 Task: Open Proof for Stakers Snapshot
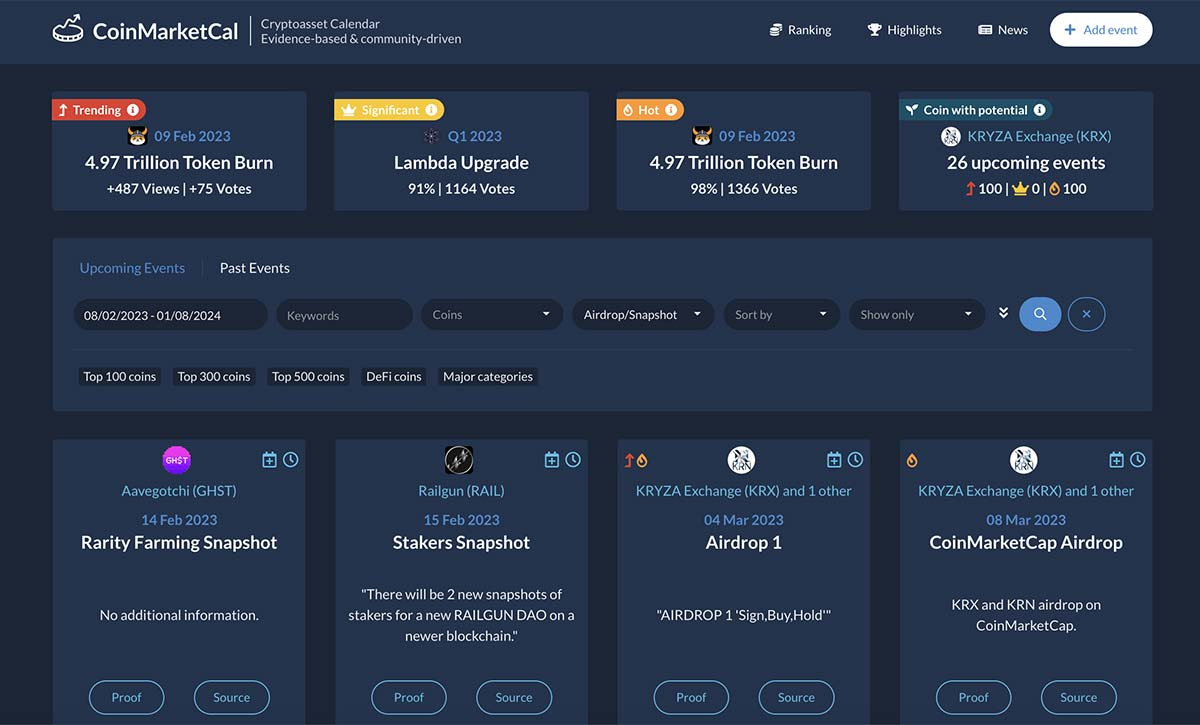(x=409, y=697)
